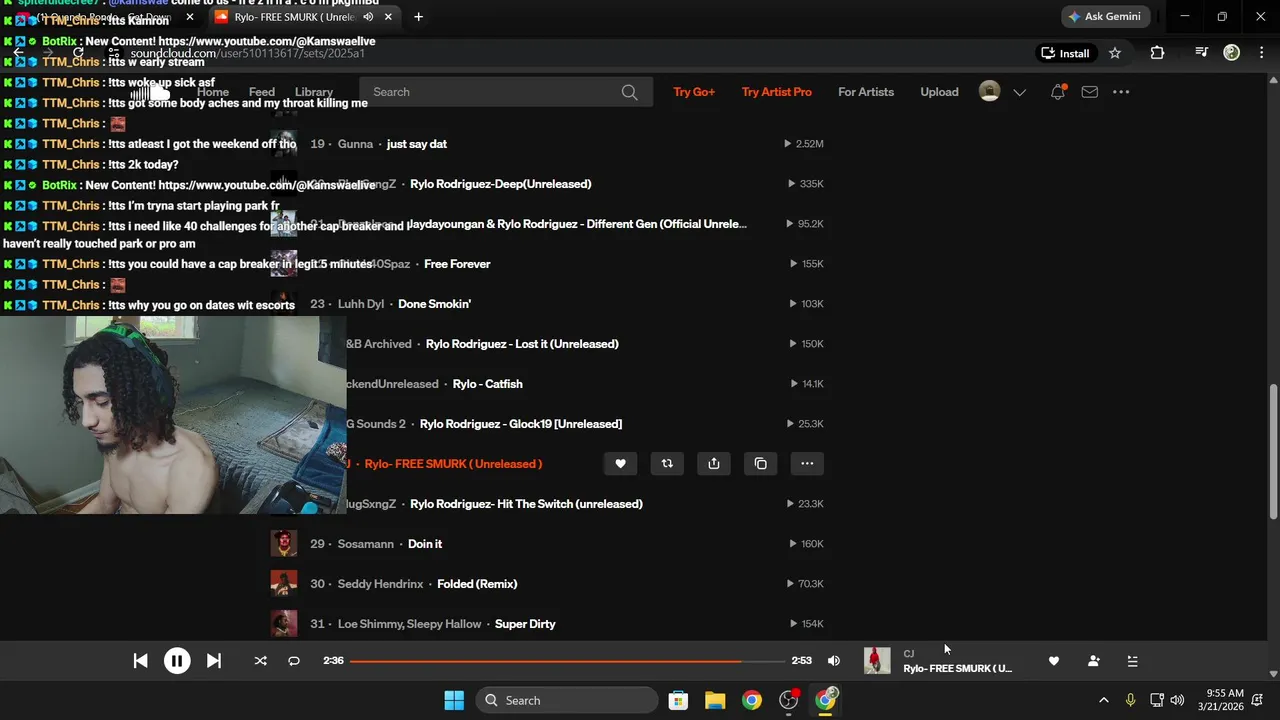Screen dimensions: 1280x720
Task: Open OBS Studio from taskbar
Action: (789, 700)
